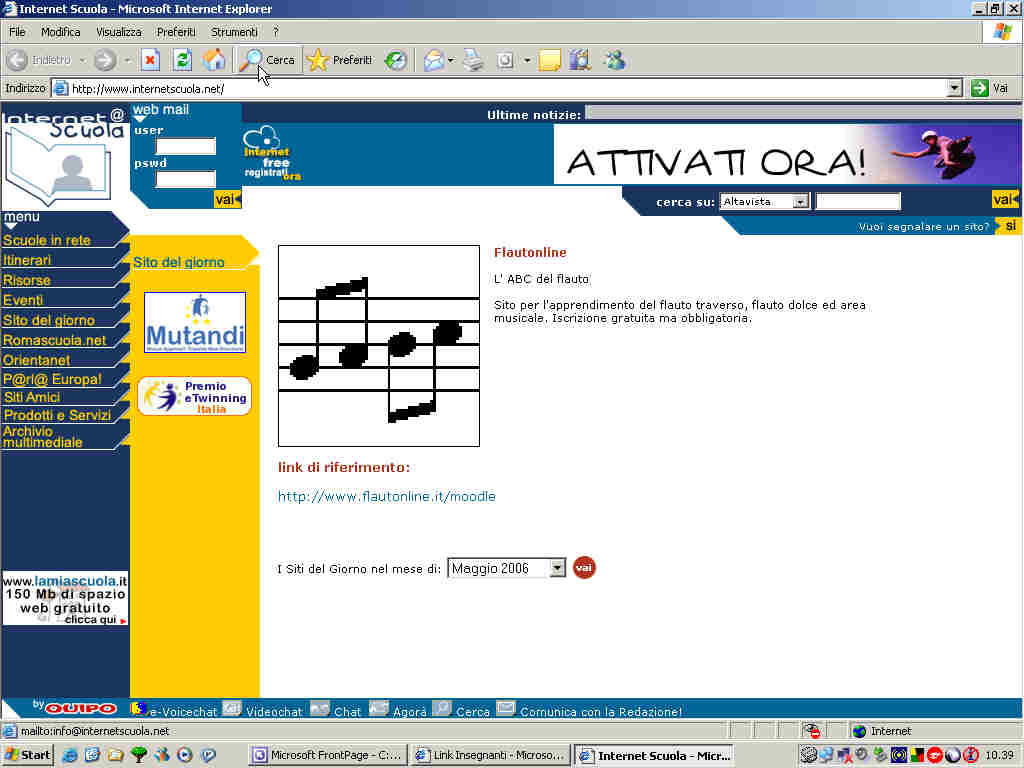Screen dimensions: 1024x768
Task: Click the Mutandi banner
Action: tap(195, 323)
